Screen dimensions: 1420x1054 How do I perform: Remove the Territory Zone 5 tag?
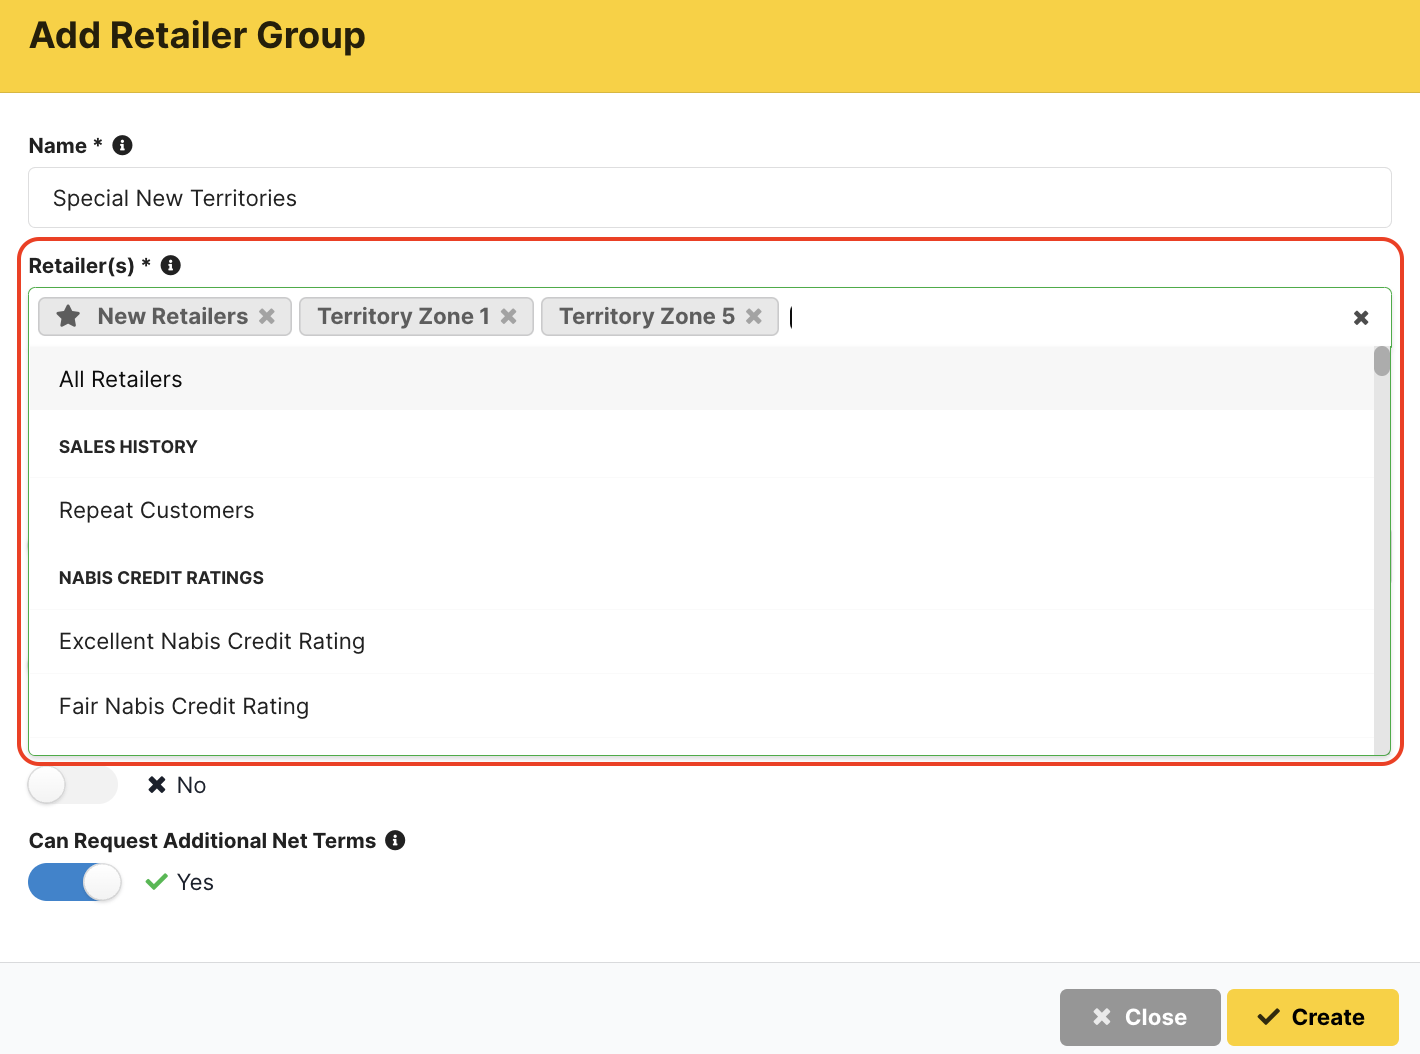754,316
